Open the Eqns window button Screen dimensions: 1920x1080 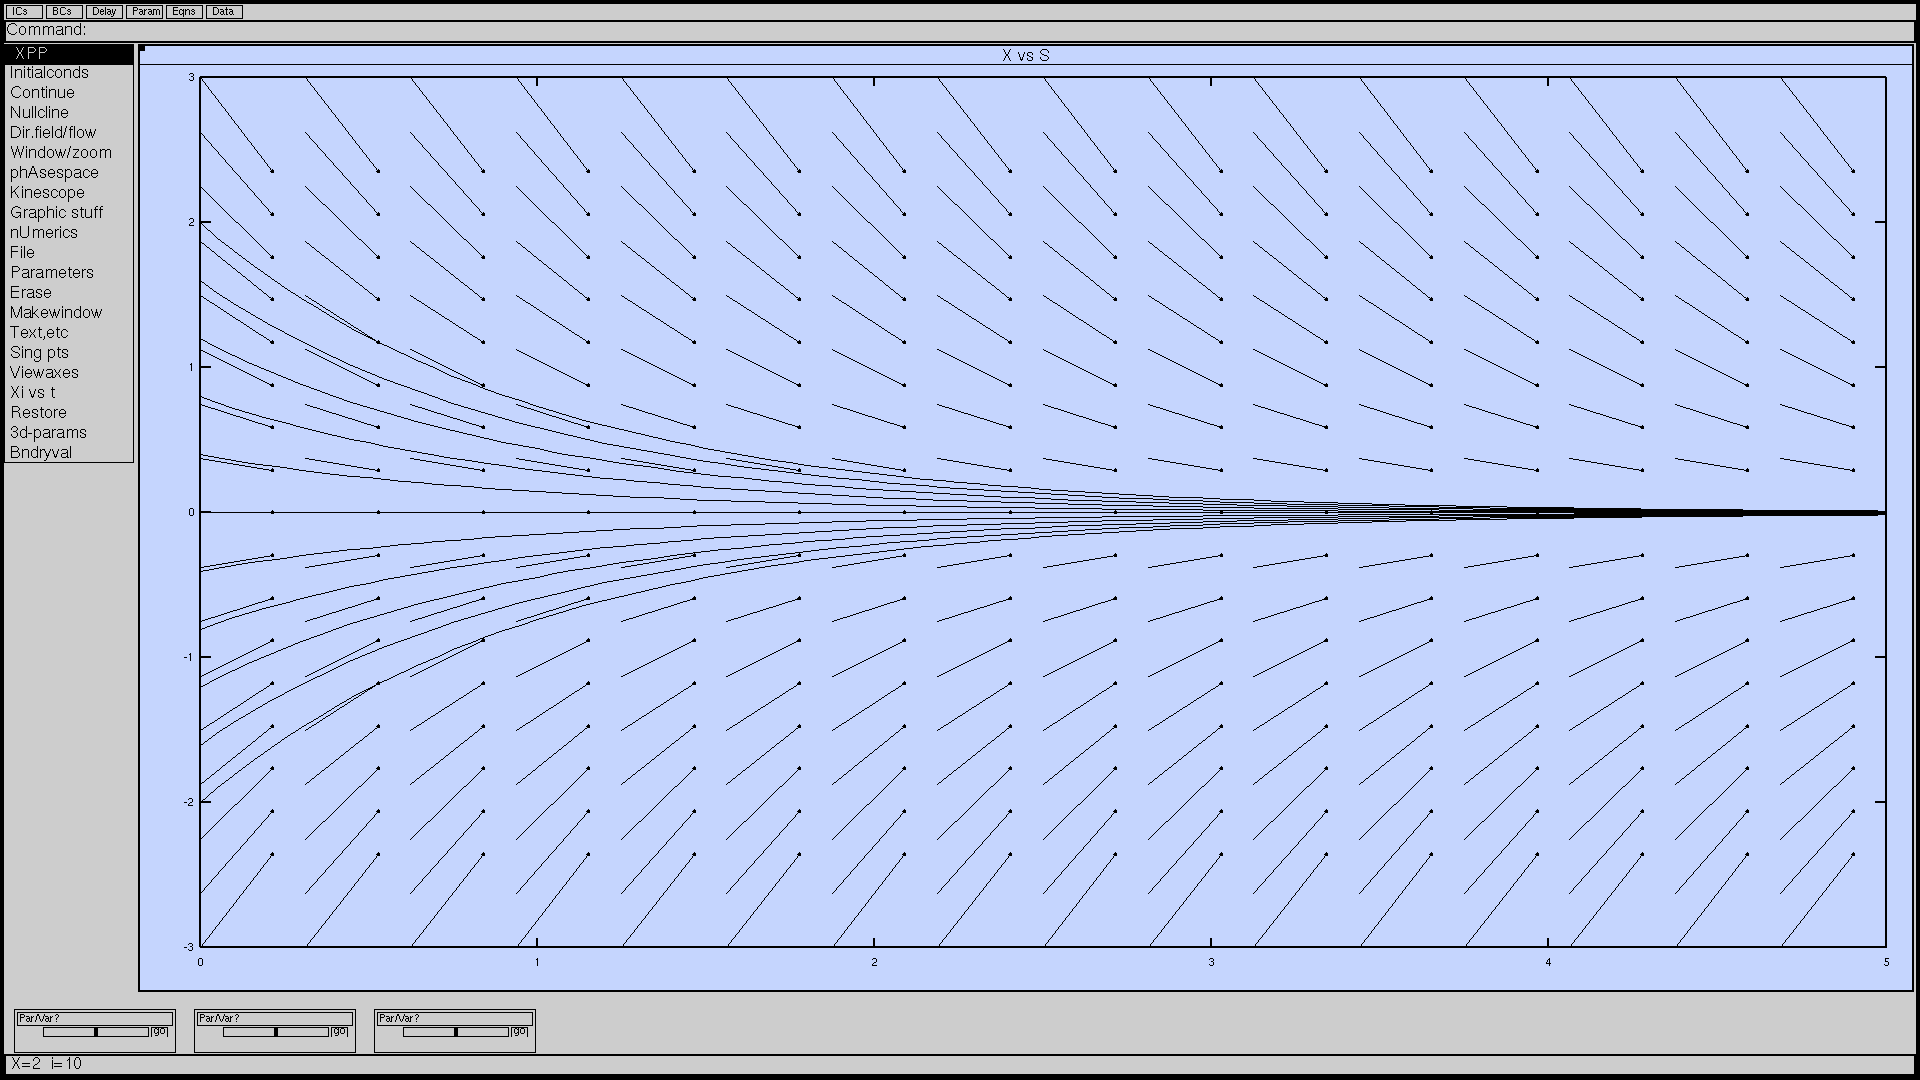184,12
